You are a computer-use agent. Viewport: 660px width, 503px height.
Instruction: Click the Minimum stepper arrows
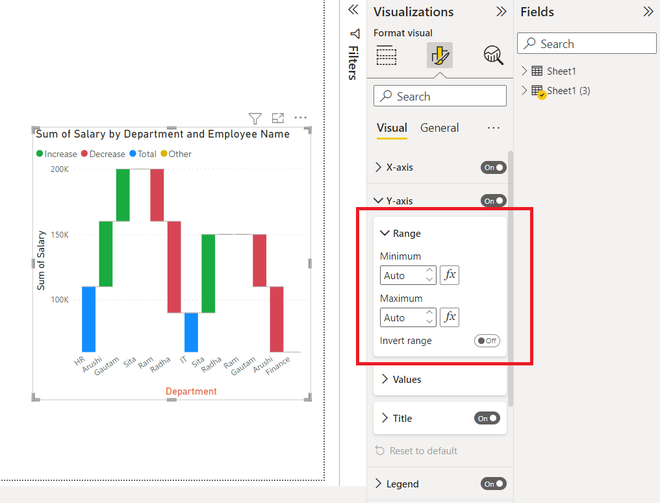429,275
